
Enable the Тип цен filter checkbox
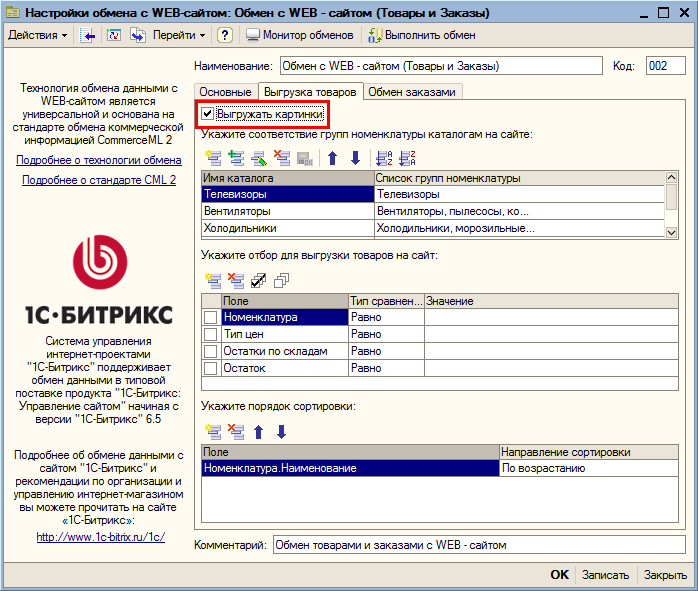coord(211,334)
